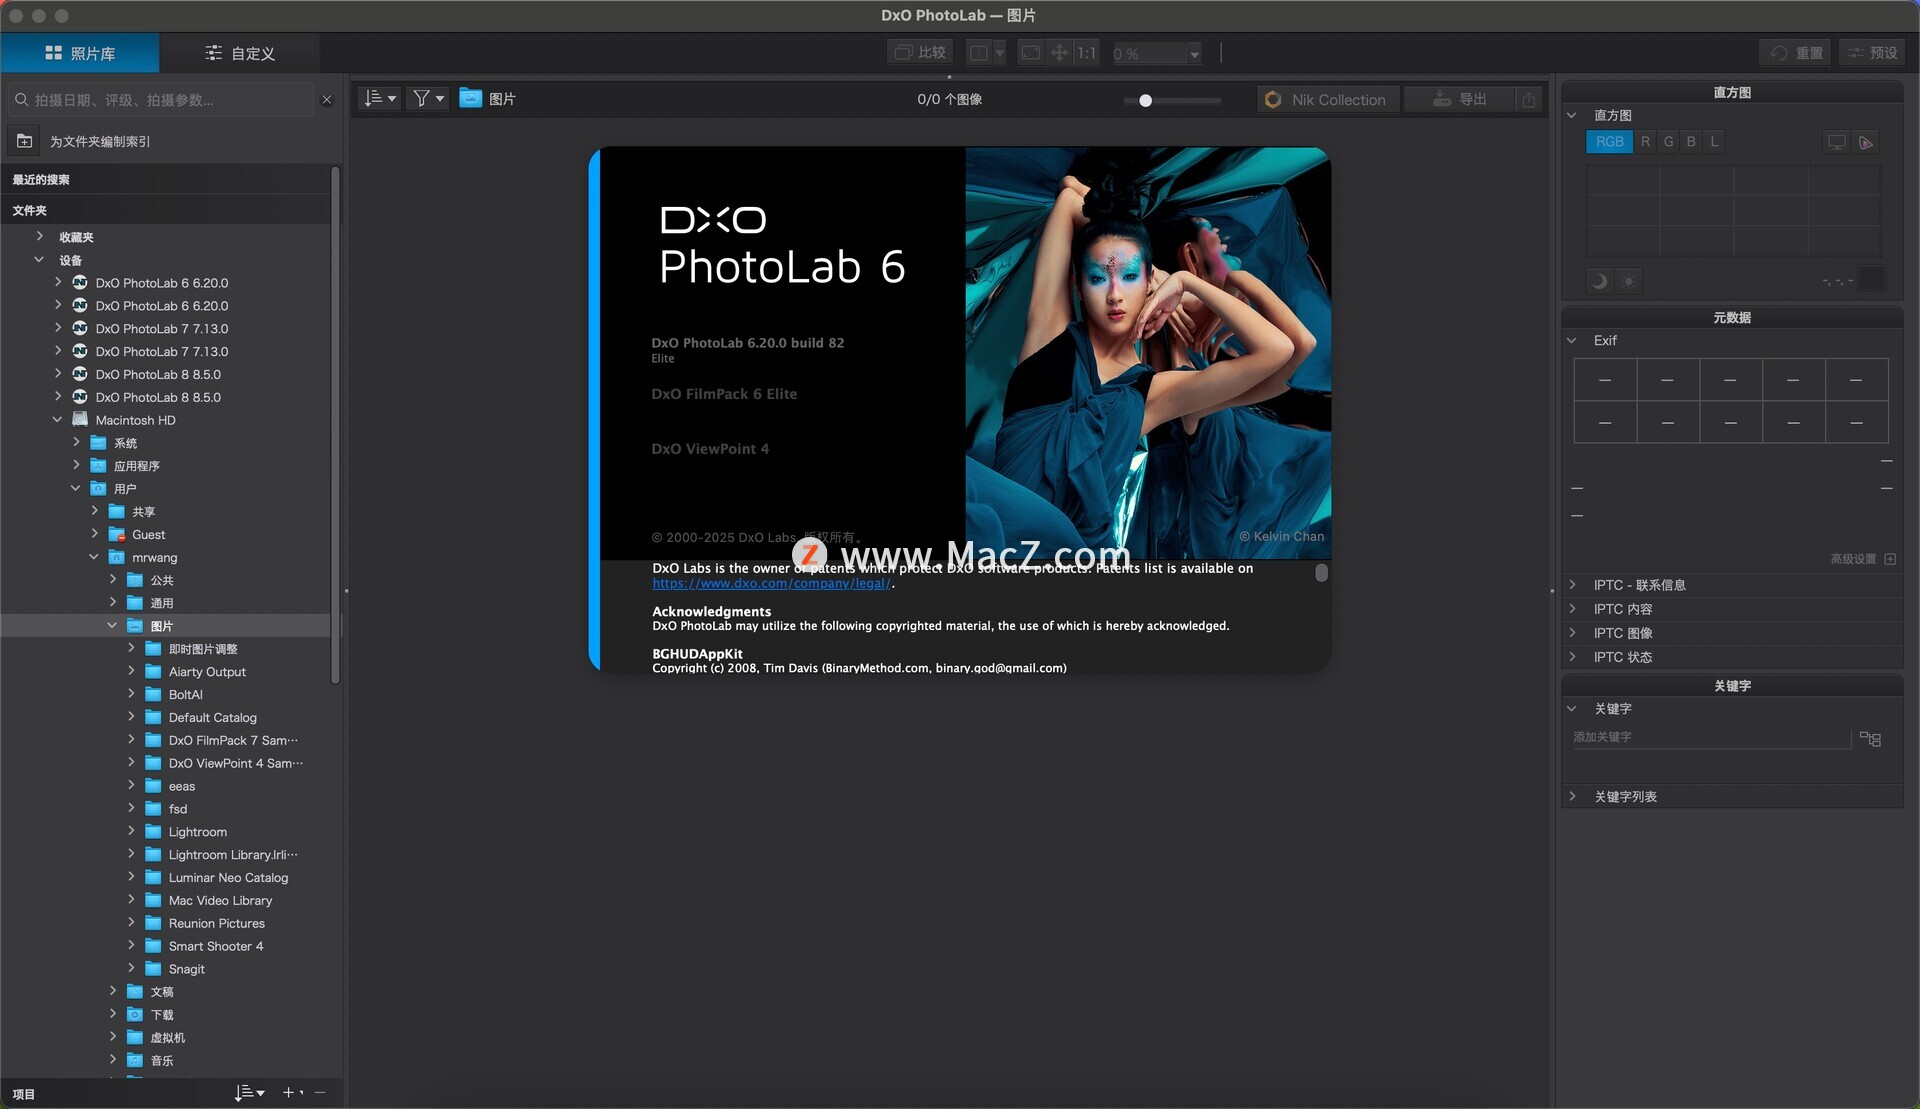Image resolution: width=1920 pixels, height=1109 pixels.
Task: Expand the Lightroom folder
Action: 131,831
